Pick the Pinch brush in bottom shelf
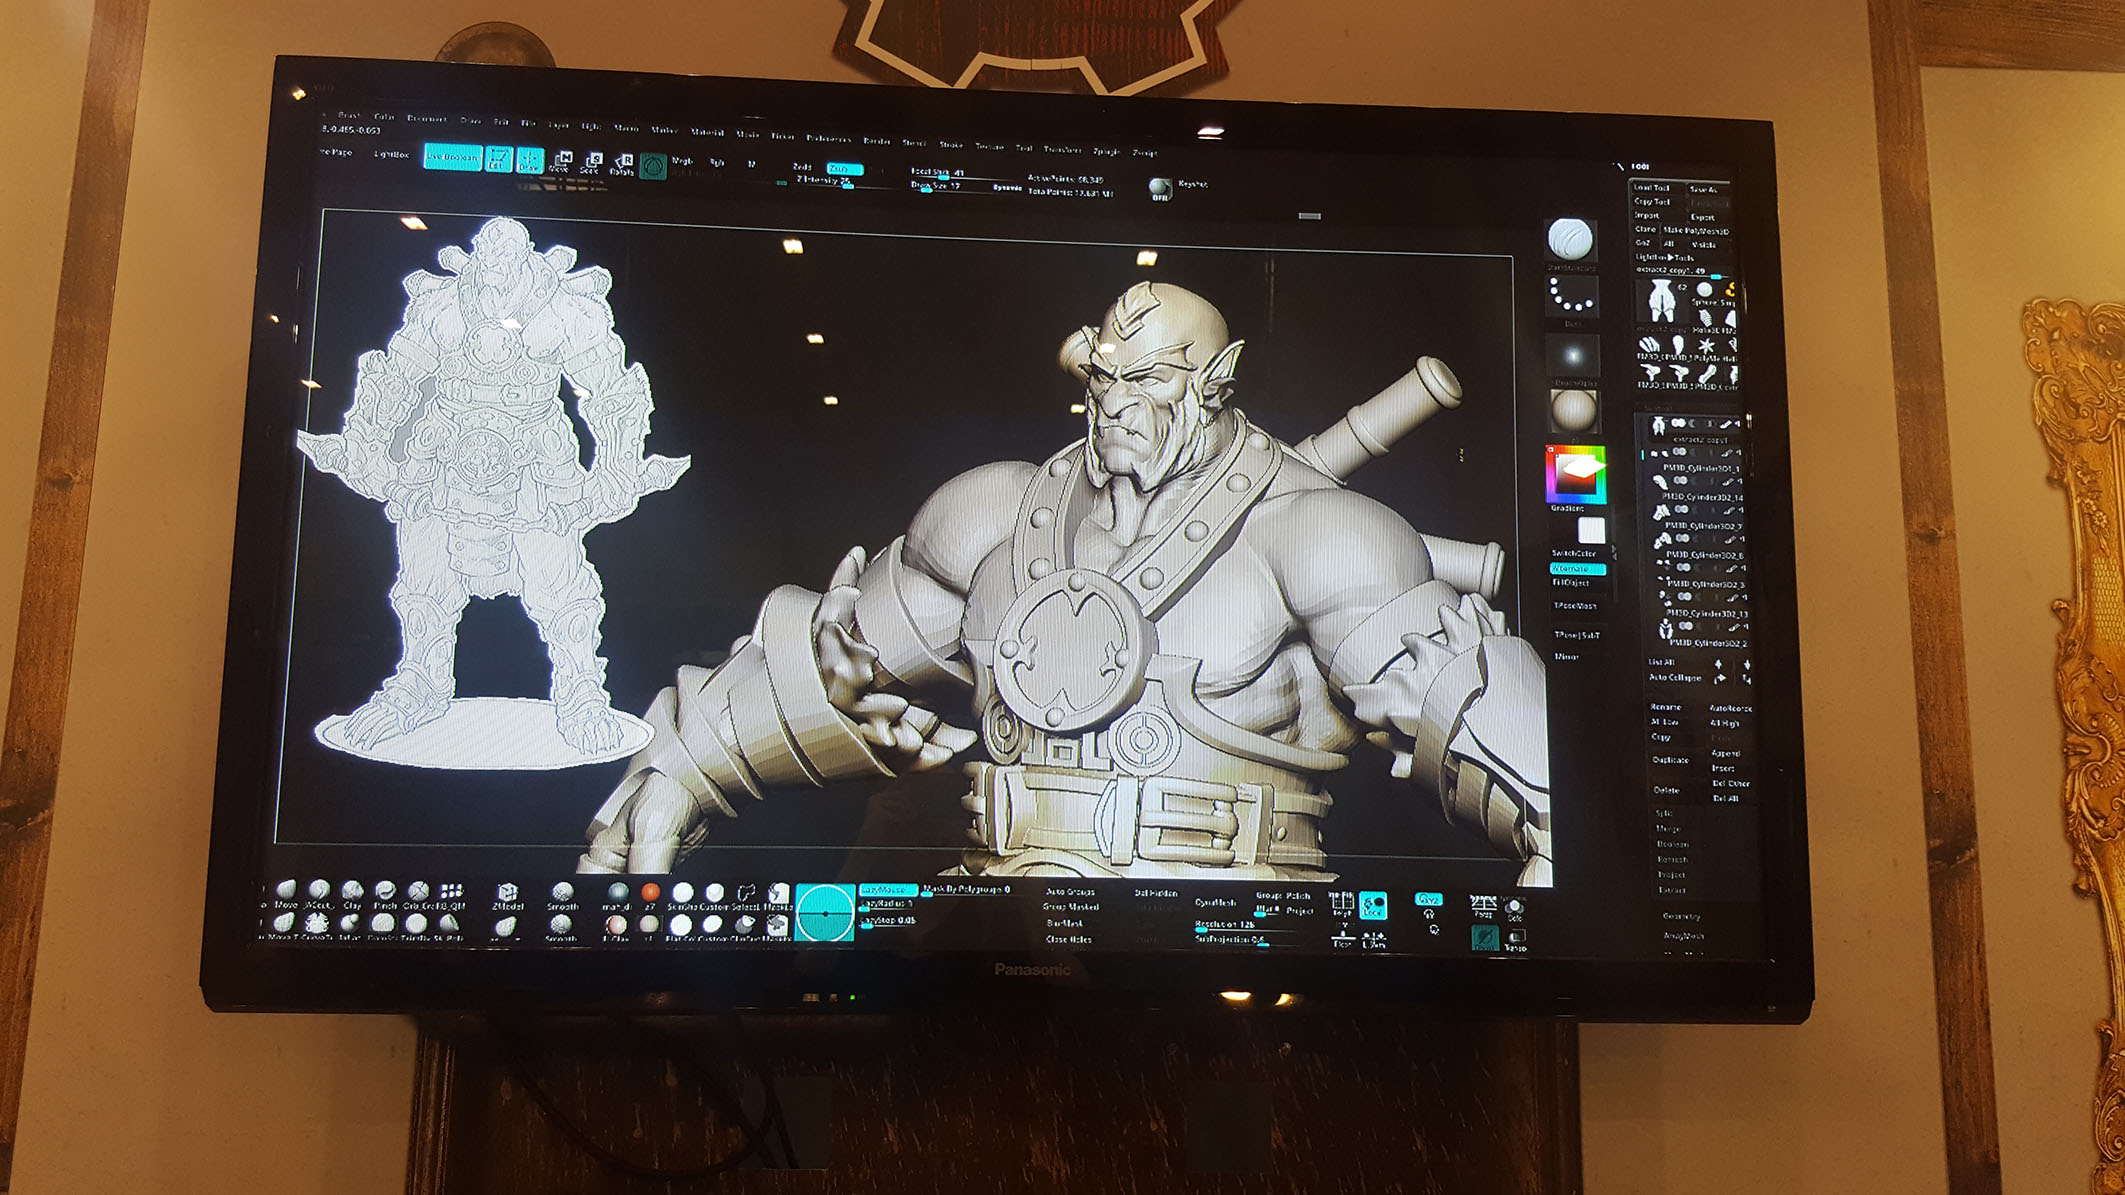 tap(385, 895)
